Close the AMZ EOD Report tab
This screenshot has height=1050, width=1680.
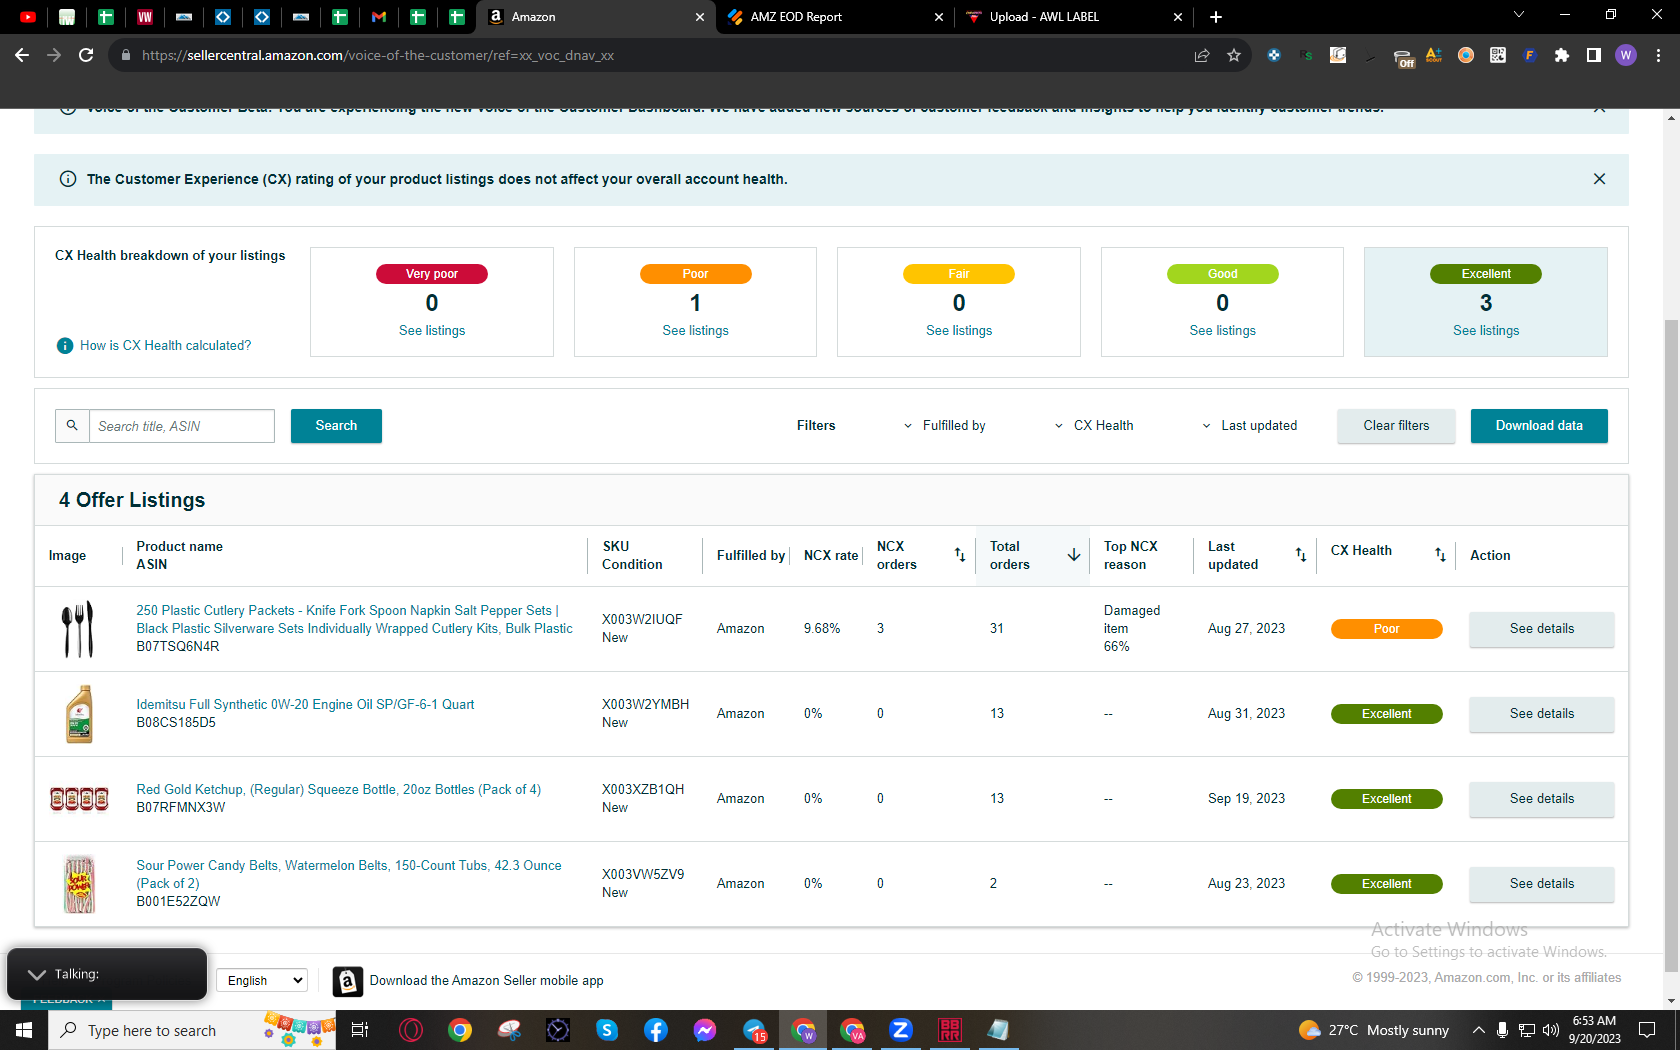click(938, 17)
